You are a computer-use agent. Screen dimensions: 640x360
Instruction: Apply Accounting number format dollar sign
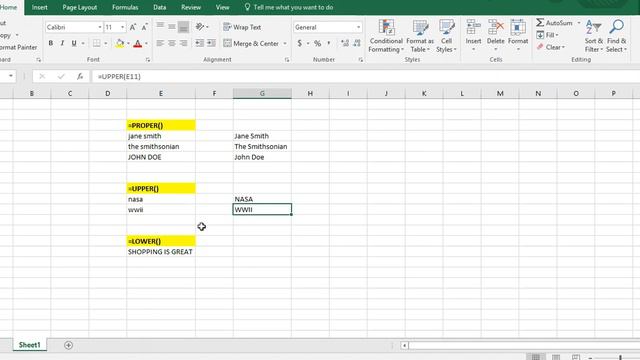click(300, 43)
